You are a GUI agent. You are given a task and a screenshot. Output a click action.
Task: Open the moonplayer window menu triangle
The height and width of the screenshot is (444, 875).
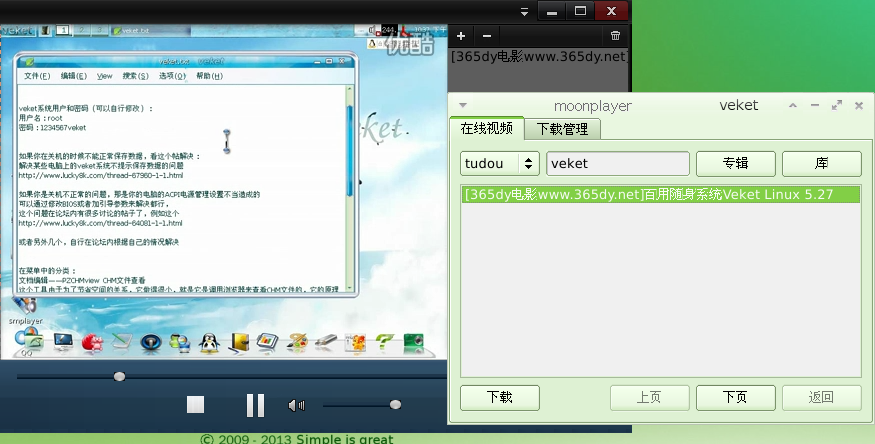click(x=463, y=105)
